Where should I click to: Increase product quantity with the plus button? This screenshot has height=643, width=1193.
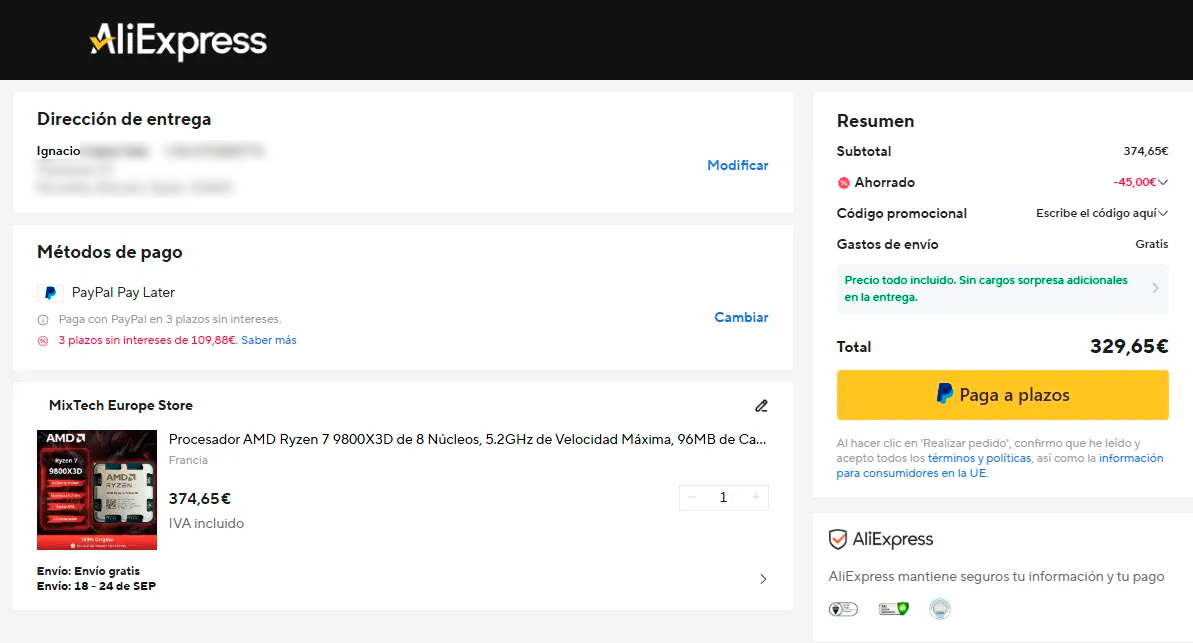[x=756, y=498]
